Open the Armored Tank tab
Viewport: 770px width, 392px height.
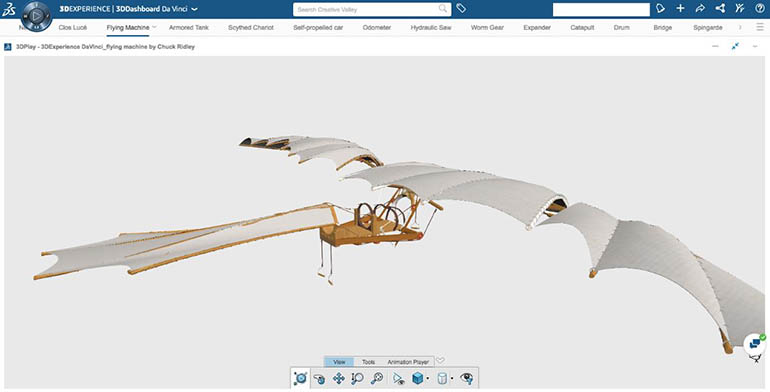pos(189,28)
